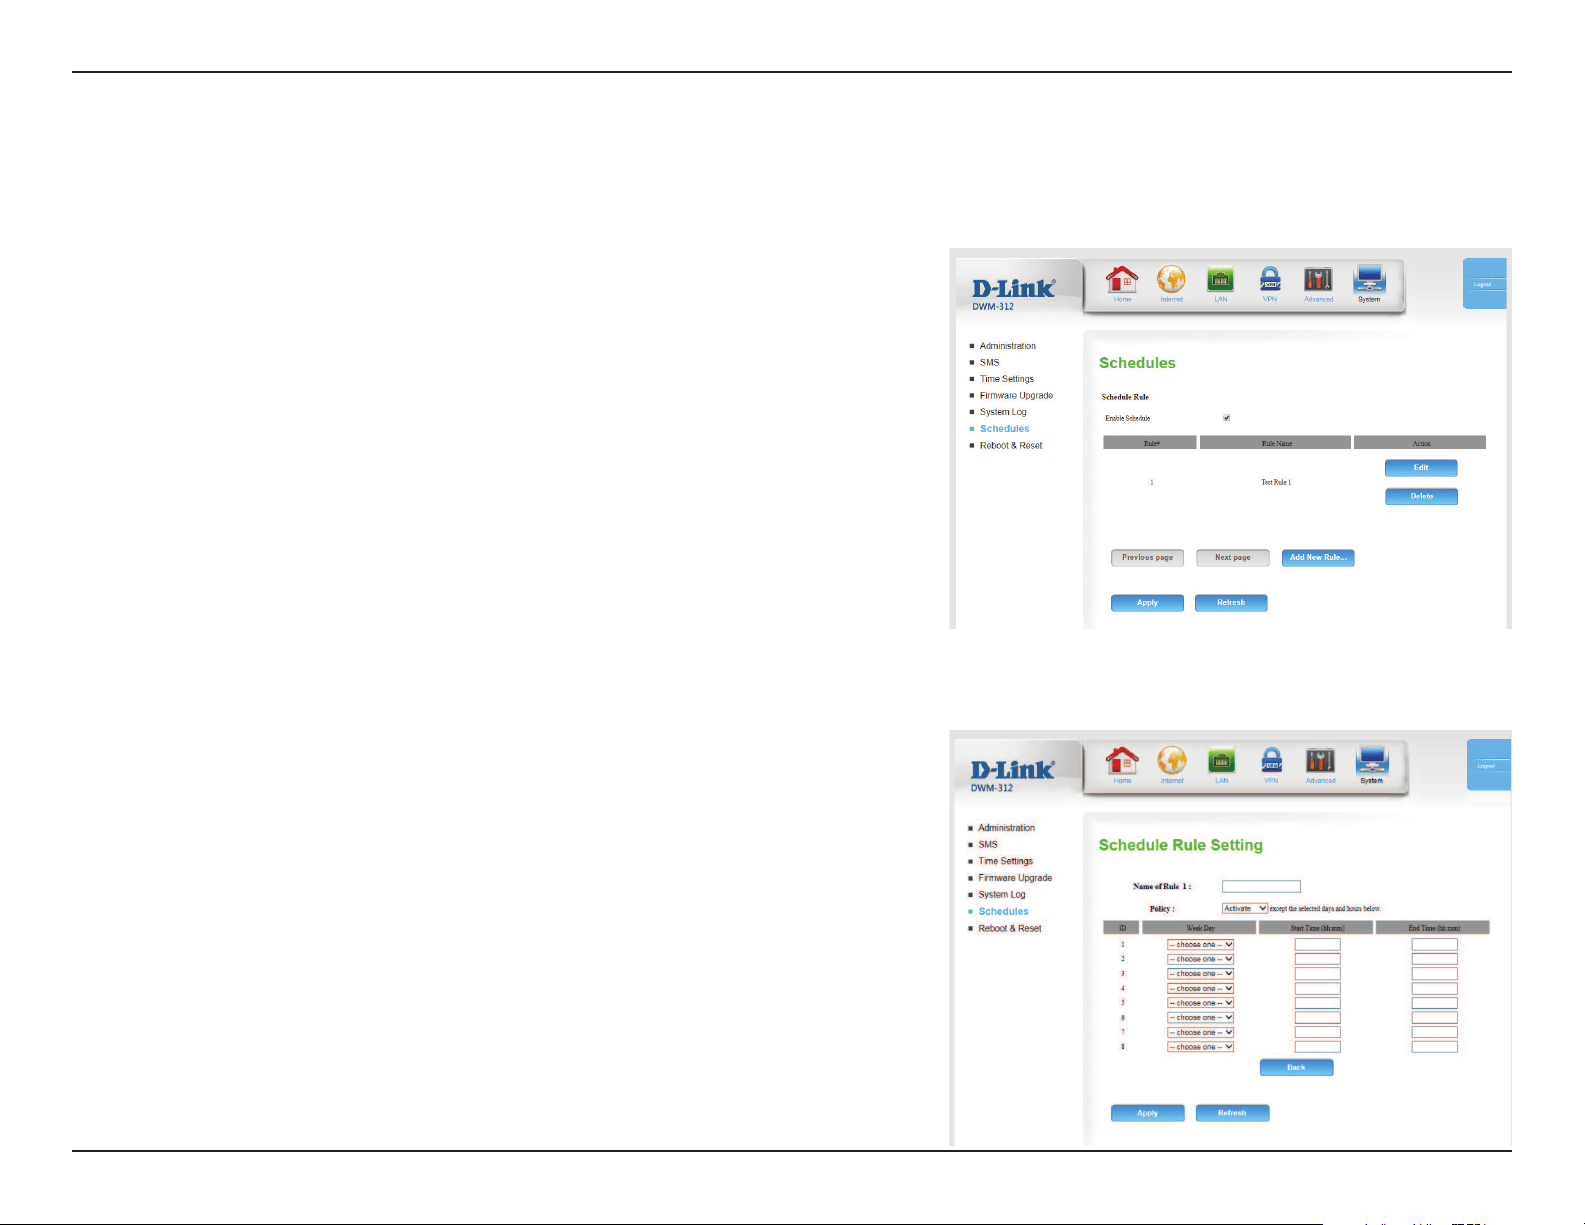
Task: Click the Advanced tools icon on the Schedule Rule Setting page
Action: tap(1320, 760)
